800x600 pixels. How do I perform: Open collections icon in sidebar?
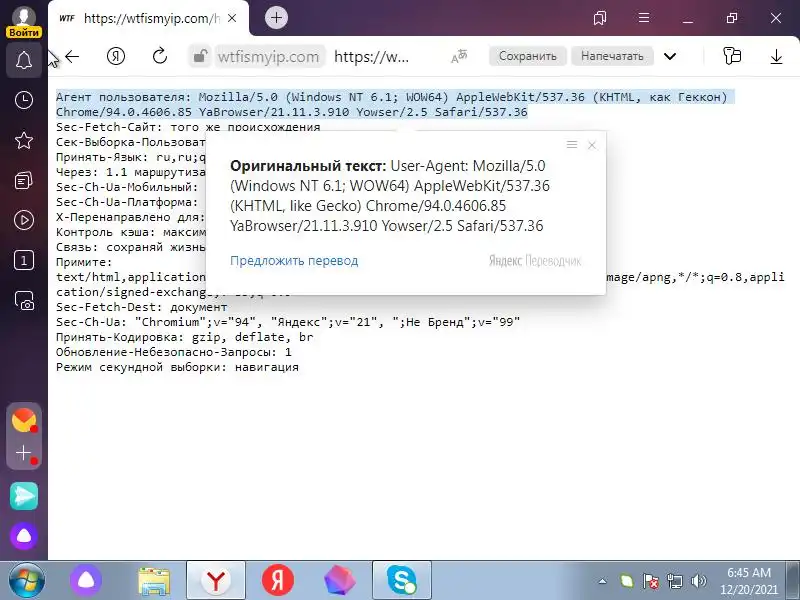(x=24, y=180)
